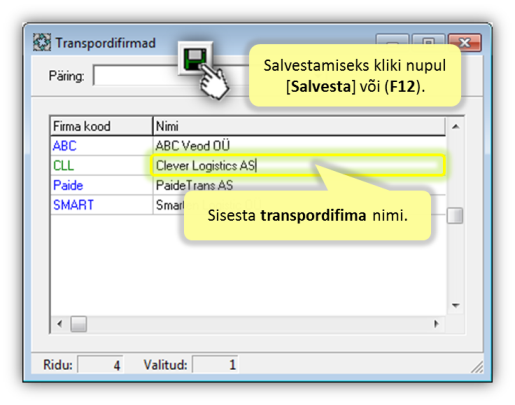
Task: Click the vertical scrollbar down arrow
Action: pos(455,305)
